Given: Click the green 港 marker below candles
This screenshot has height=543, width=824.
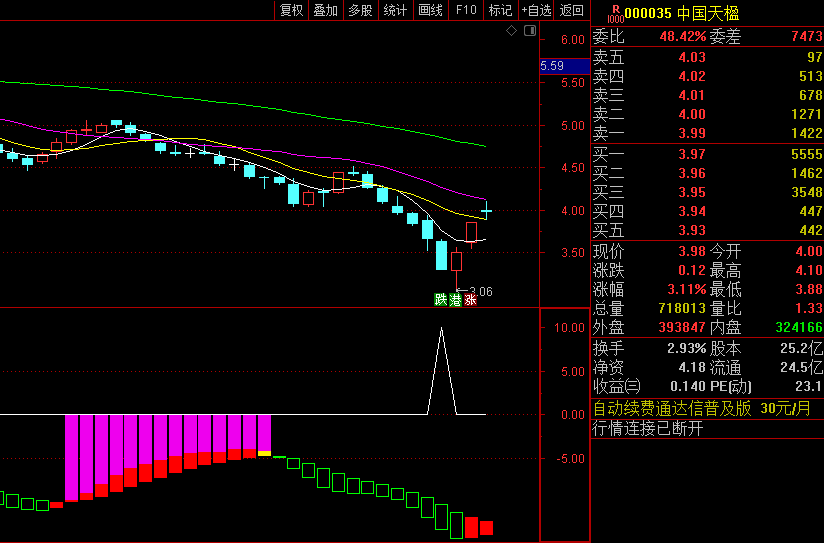Looking at the screenshot, I should pos(455,300).
